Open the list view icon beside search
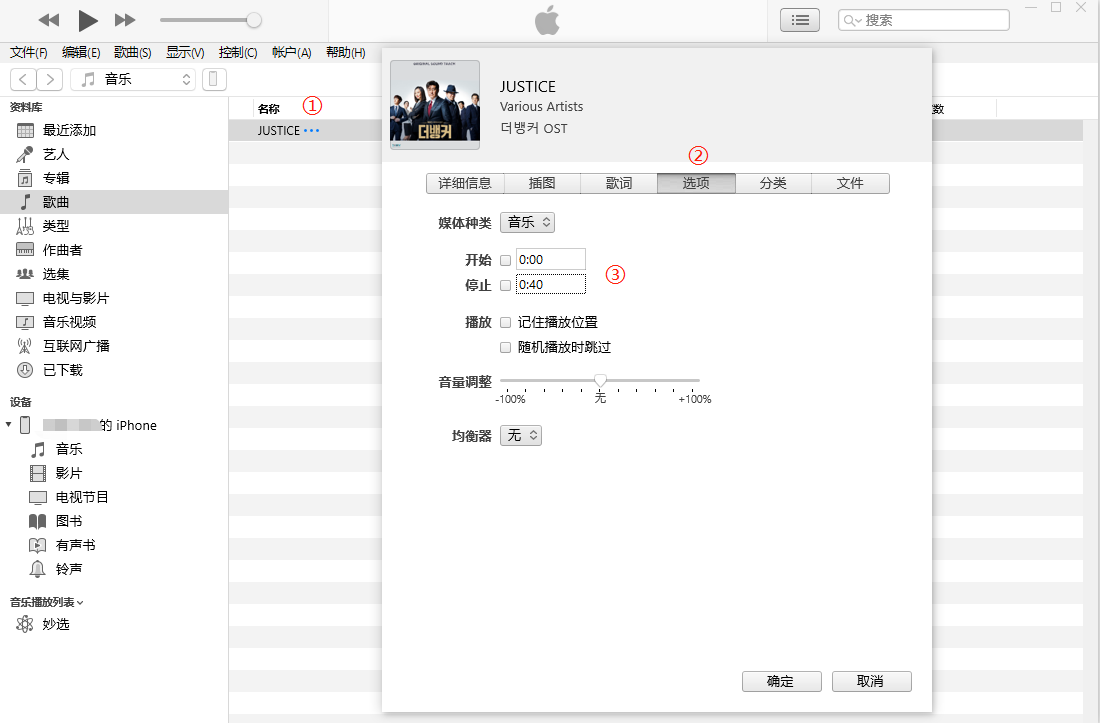Image resolution: width=1100 pixels, height=723 pixels. point(800,20)
